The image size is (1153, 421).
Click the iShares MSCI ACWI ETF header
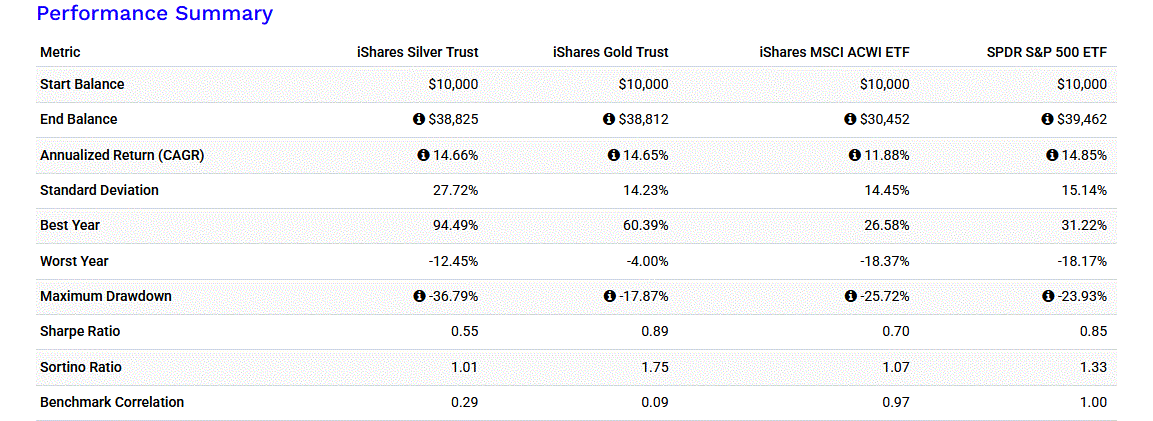point(834,52)
